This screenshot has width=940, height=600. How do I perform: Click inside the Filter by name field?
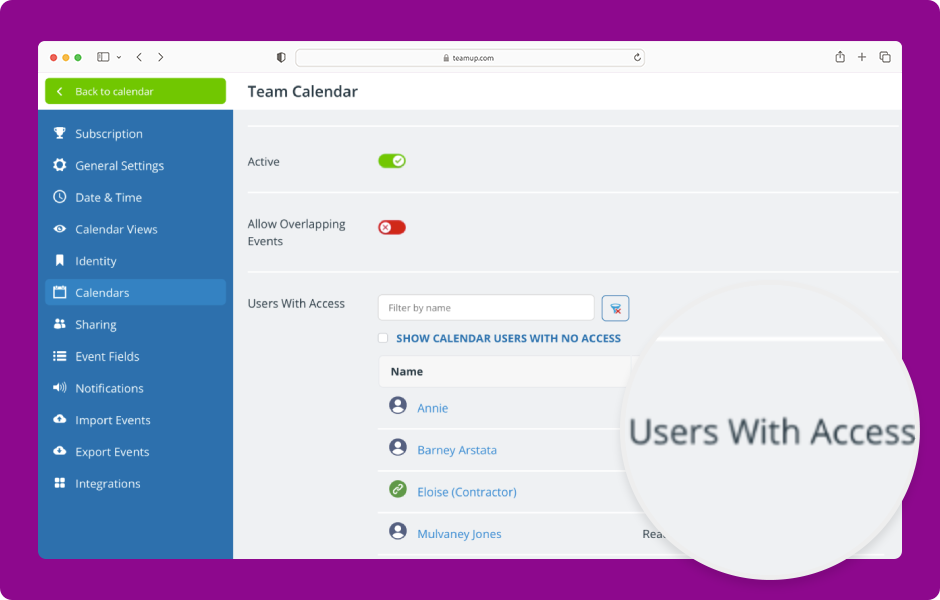(485, 307)
